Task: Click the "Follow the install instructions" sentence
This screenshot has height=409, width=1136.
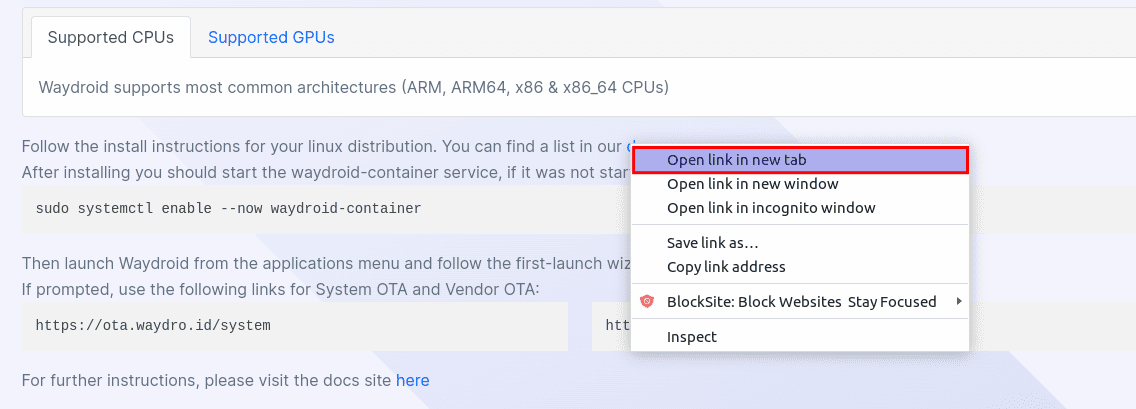Action: pyautogui.click(x=324, y=146)
